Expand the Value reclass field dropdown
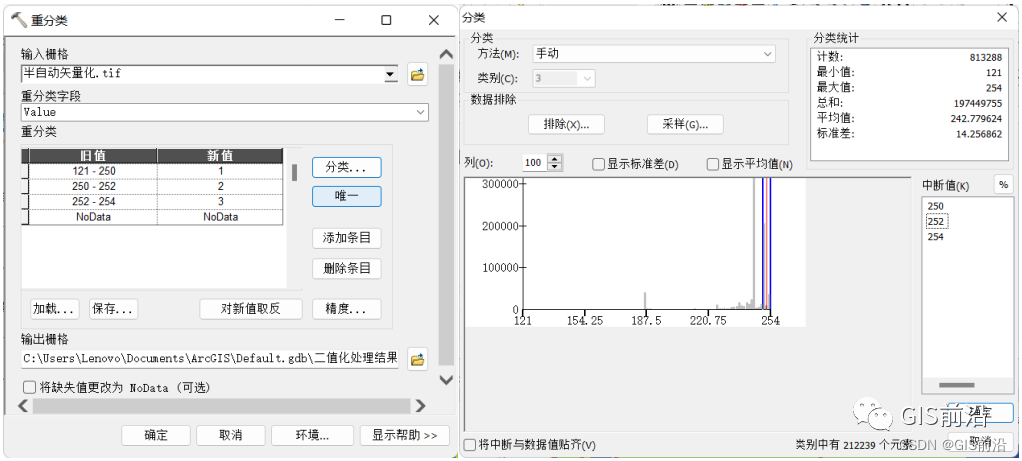Image resolution: width=1022 pixels, height=461 pixels. [x=420, y=112]
